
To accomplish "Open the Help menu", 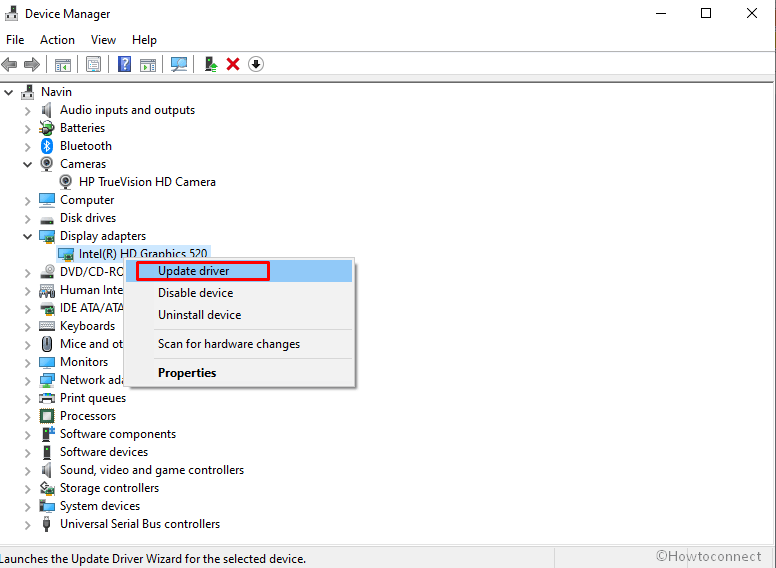I will (x=144, y=40).
